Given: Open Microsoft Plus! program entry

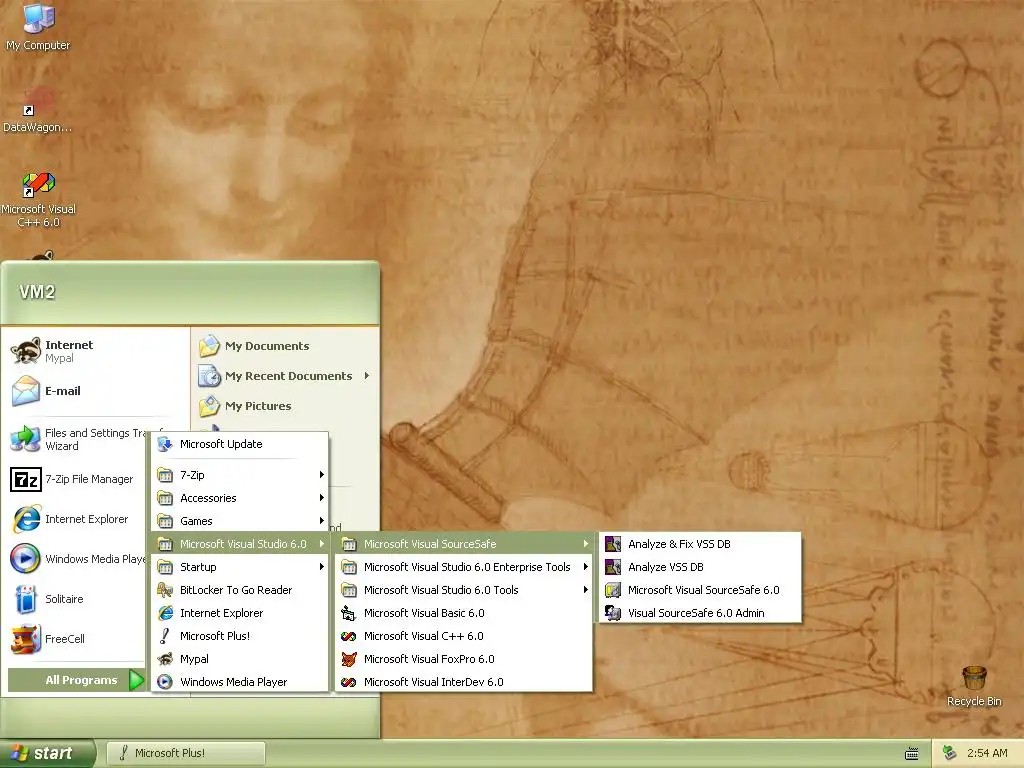Looking at the screenshot, I should coord(240,636).
